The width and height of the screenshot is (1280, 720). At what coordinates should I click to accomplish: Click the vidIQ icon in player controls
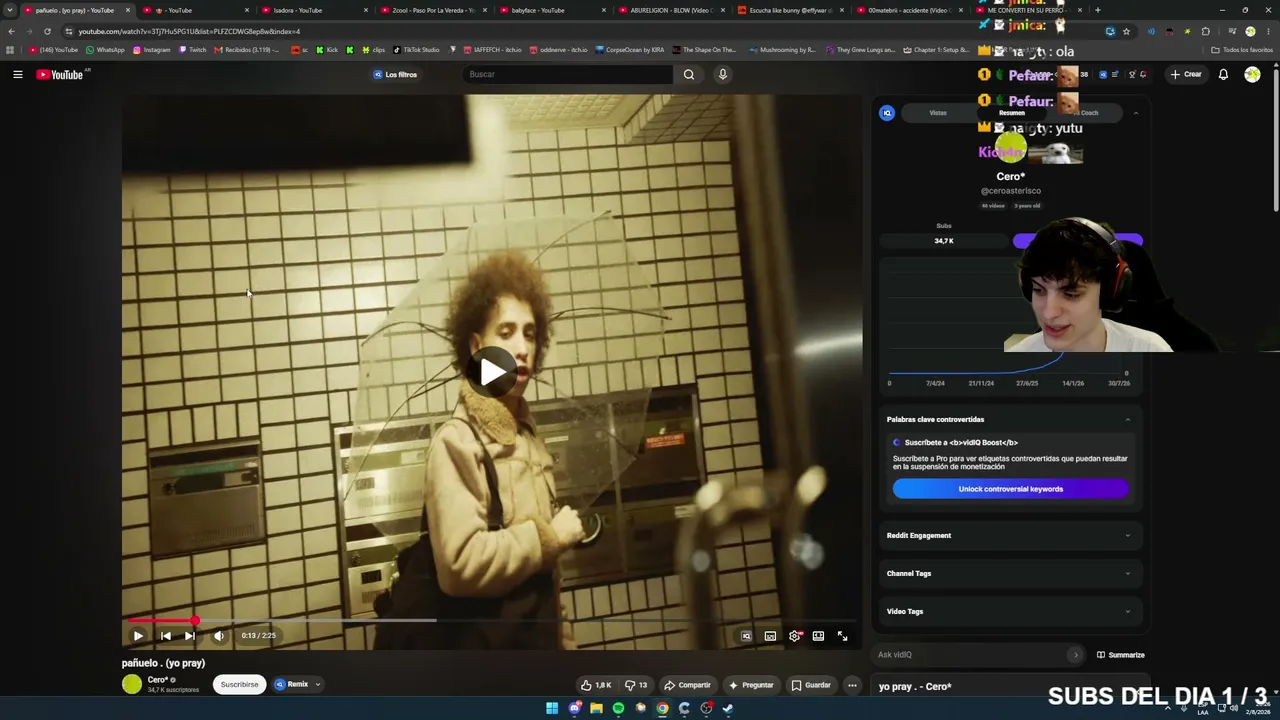click(x=746, y=636)
